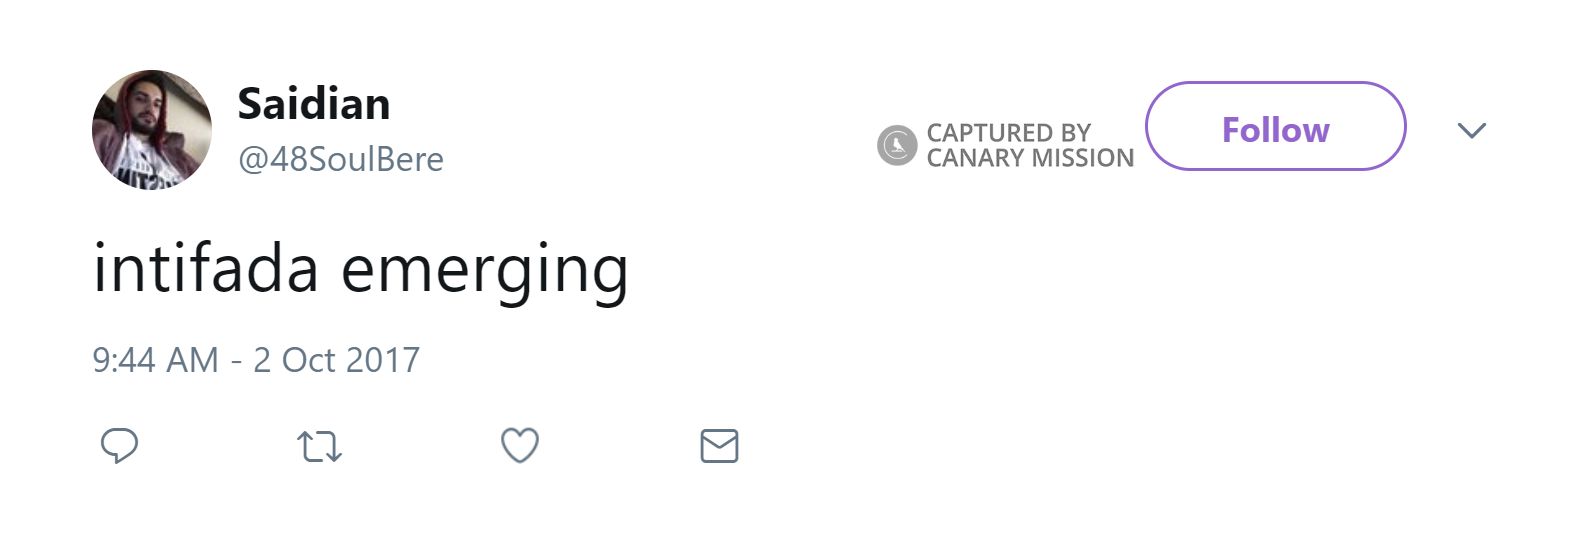1582x534 pixels.
Task: Like the tweet with the heart icon
Action: tap(520, 446)
